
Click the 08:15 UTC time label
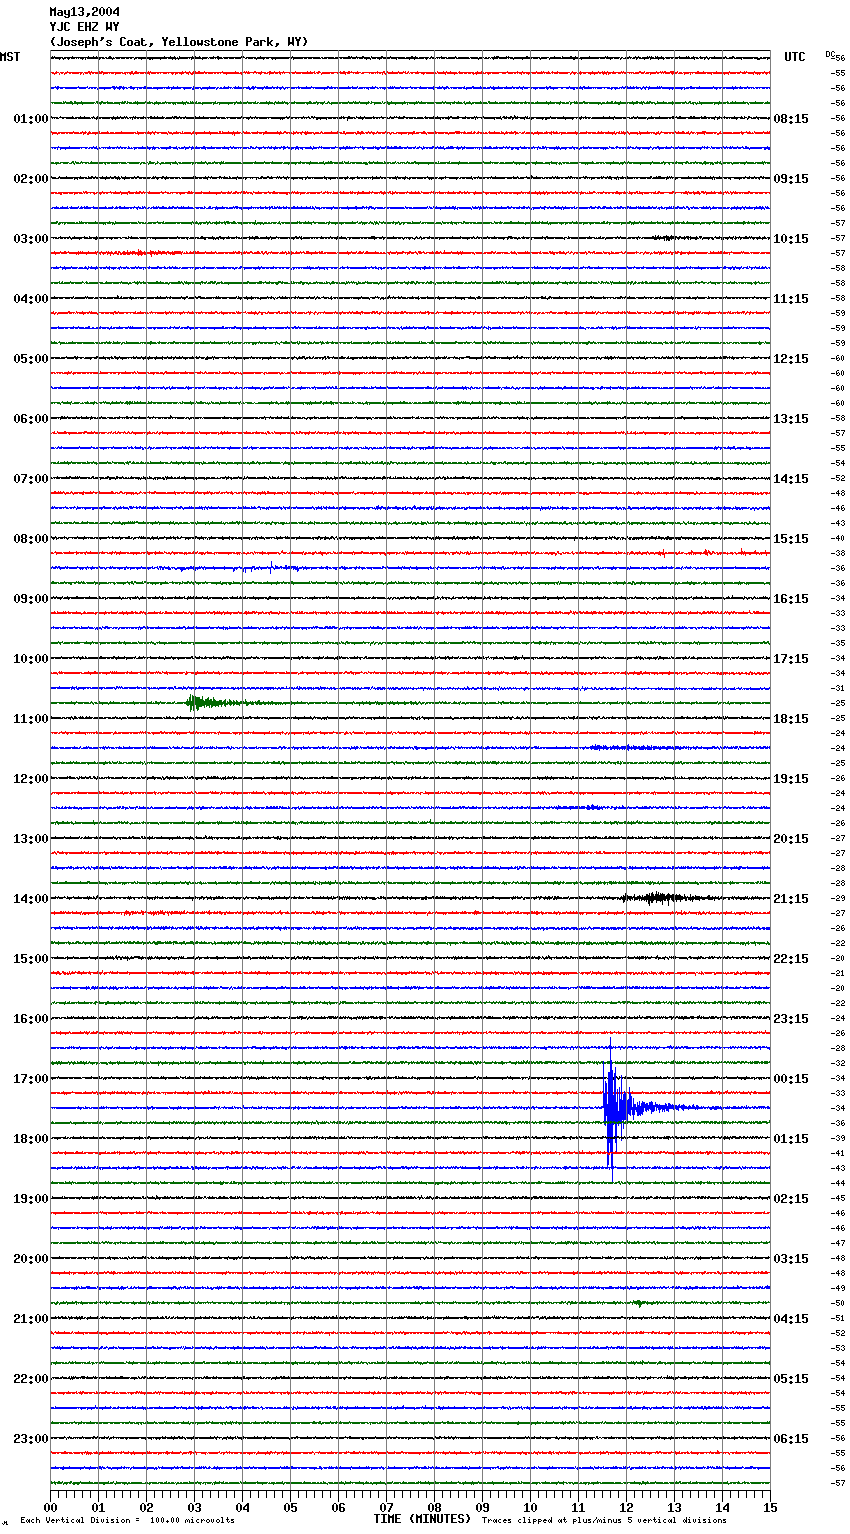791,119
